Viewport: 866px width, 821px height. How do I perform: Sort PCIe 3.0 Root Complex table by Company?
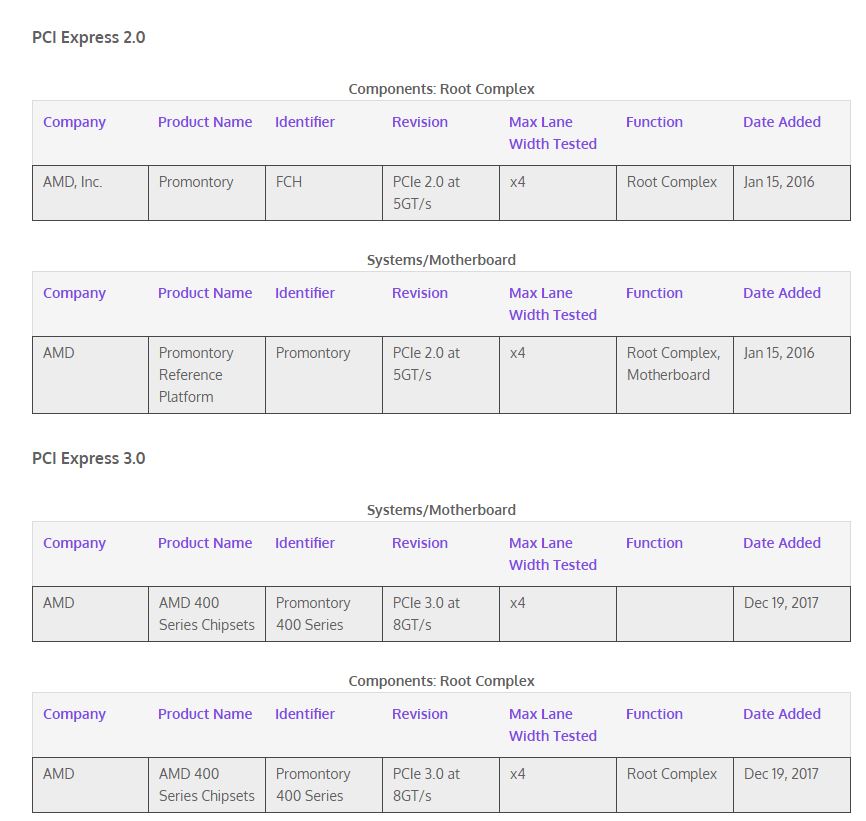click(74, 714)
